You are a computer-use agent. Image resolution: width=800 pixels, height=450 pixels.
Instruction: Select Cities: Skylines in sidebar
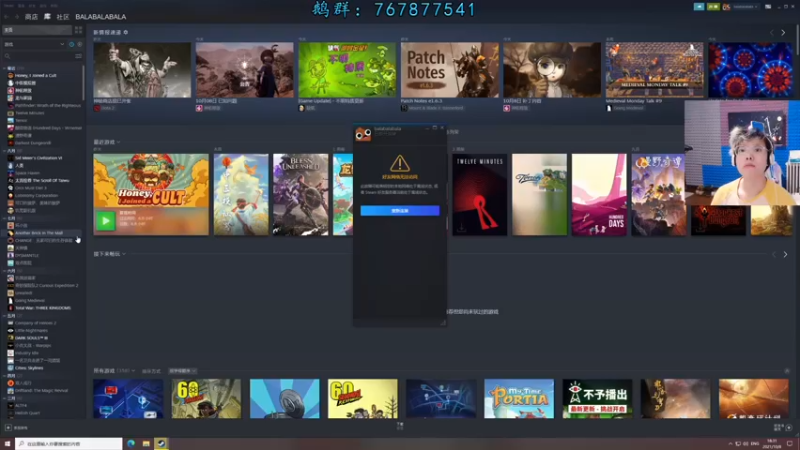tap(29, 368)
